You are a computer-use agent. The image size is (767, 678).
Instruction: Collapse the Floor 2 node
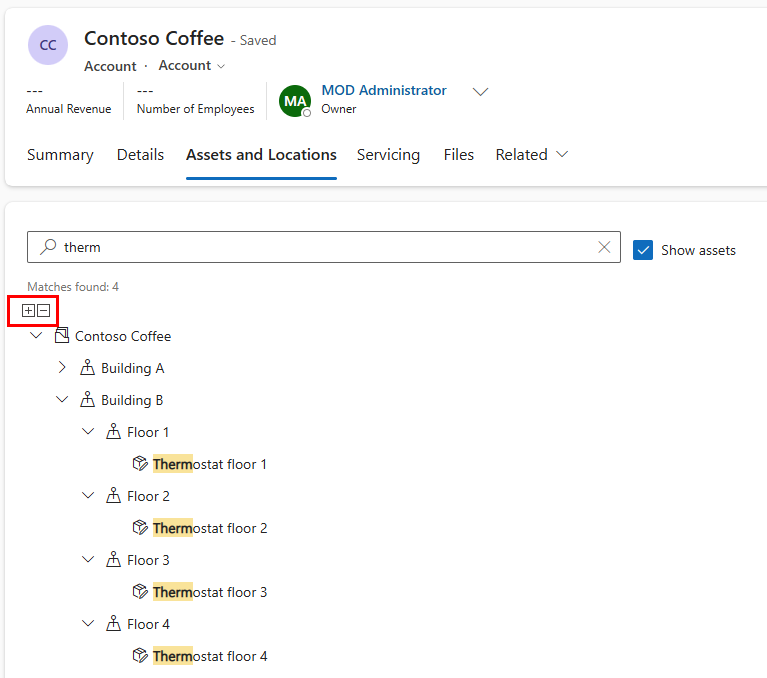[88, 496]
